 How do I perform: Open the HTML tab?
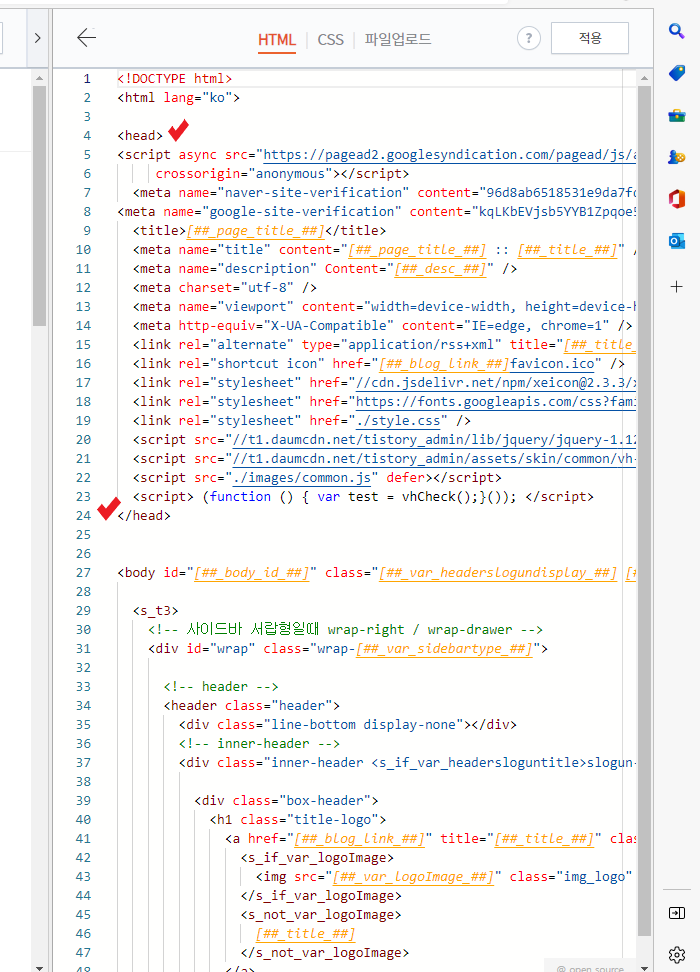(277, 40)
